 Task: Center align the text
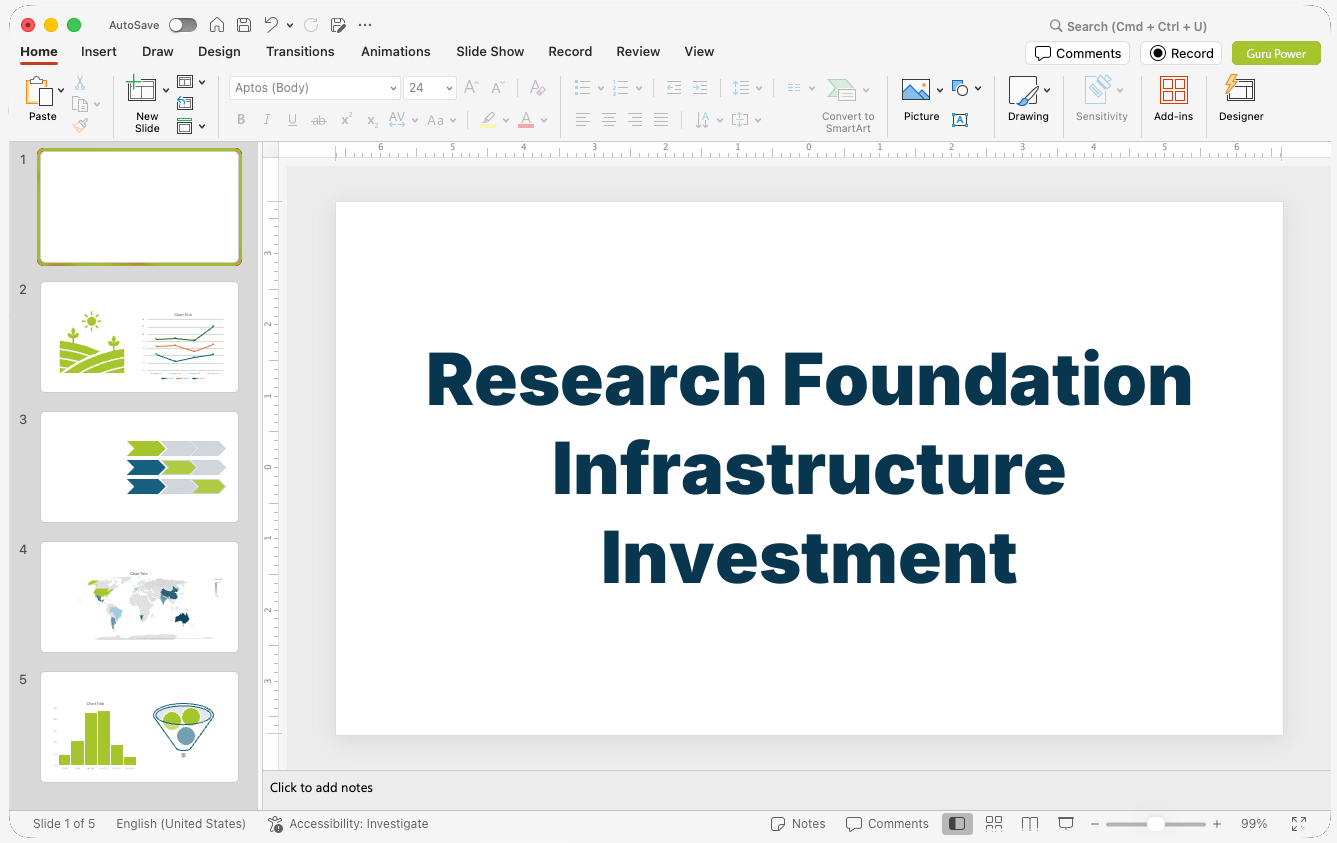609,120
